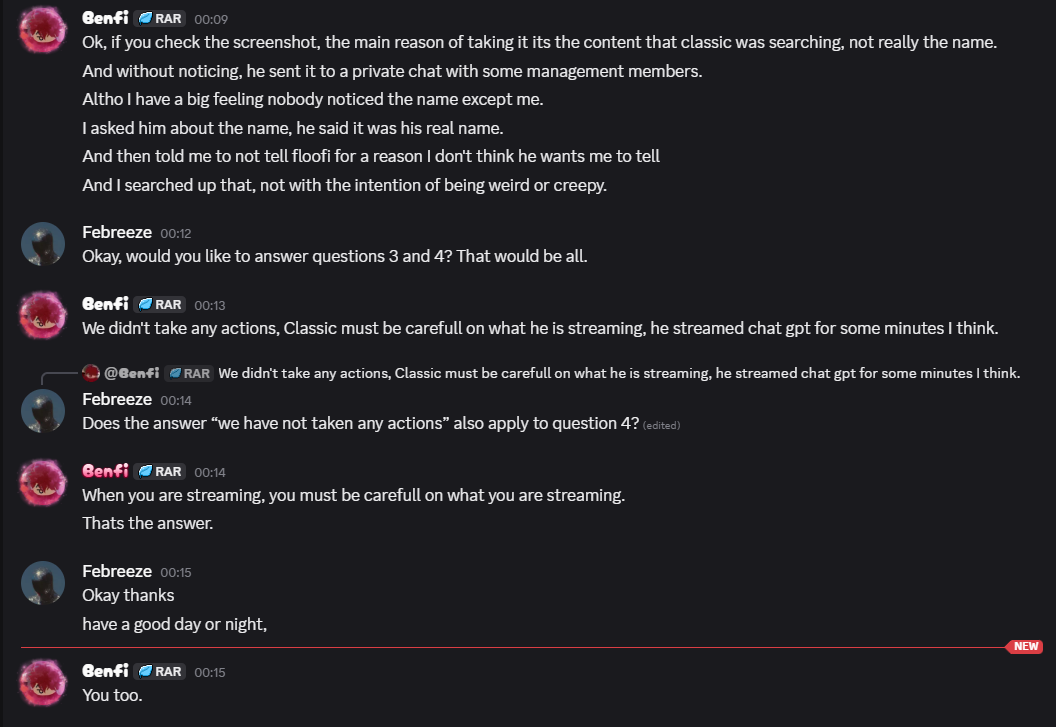Click the pink Benfi username at 00:14
1056x727 pixels.
105,471
